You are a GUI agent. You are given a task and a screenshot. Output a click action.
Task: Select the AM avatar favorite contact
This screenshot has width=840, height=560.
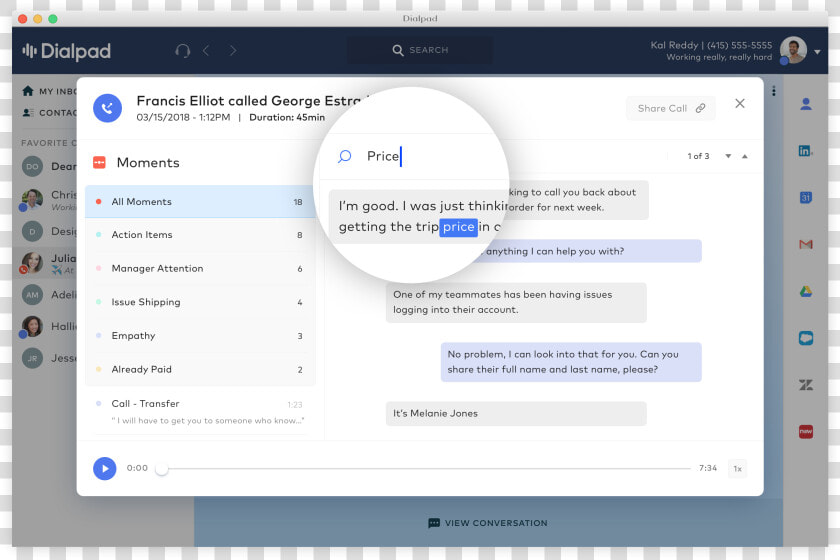click(x=32, y=295)
